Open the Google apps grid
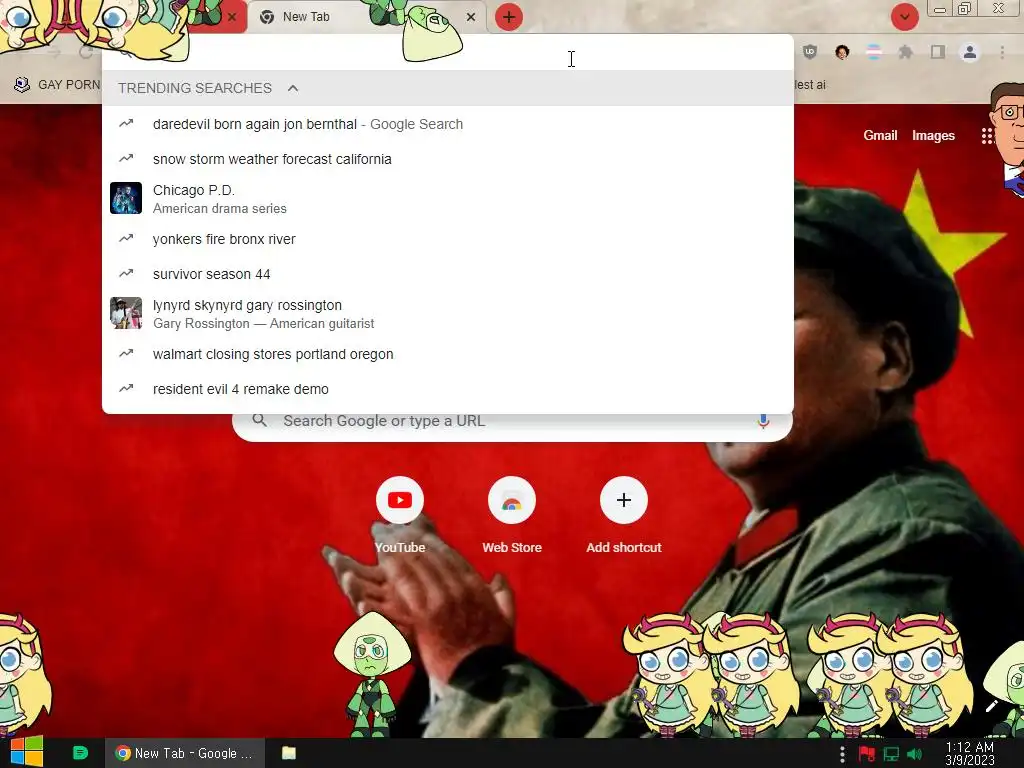Viewport: 1024px width, 768px height. tap(987, 136)
